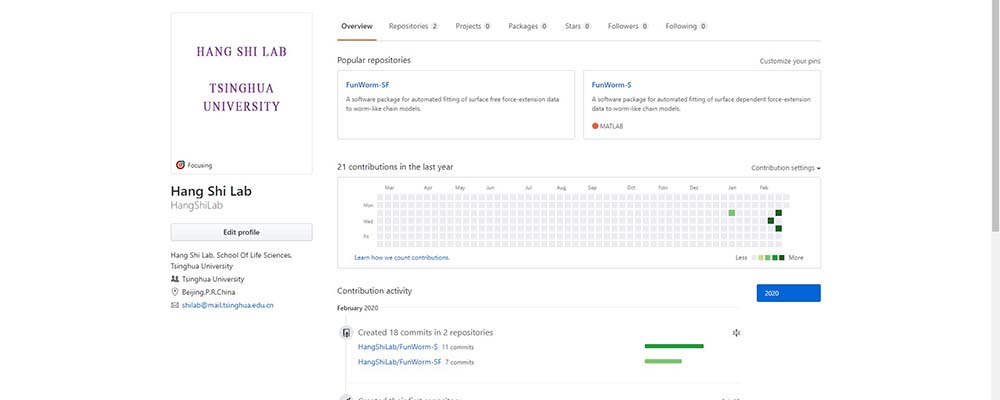Click the envelope icon beside the email

tap(175, 305)
